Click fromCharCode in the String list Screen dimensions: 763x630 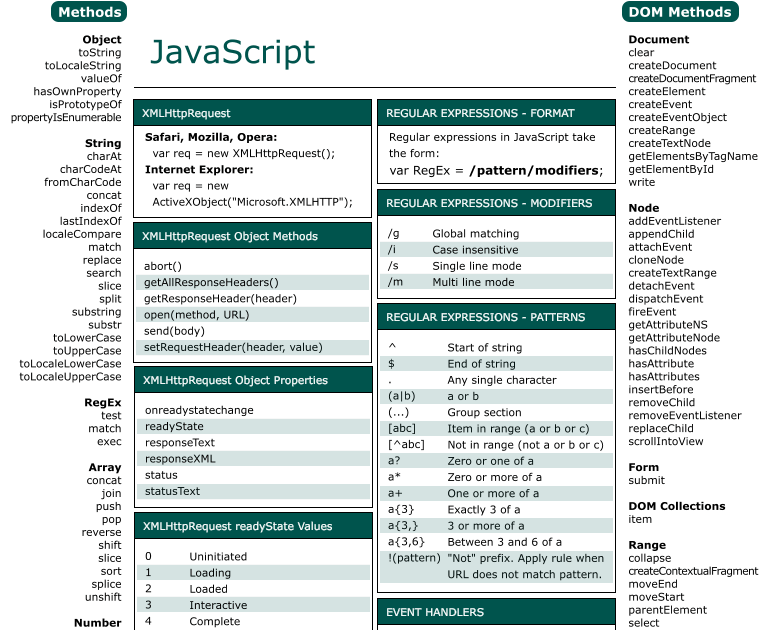pos(83,182)
